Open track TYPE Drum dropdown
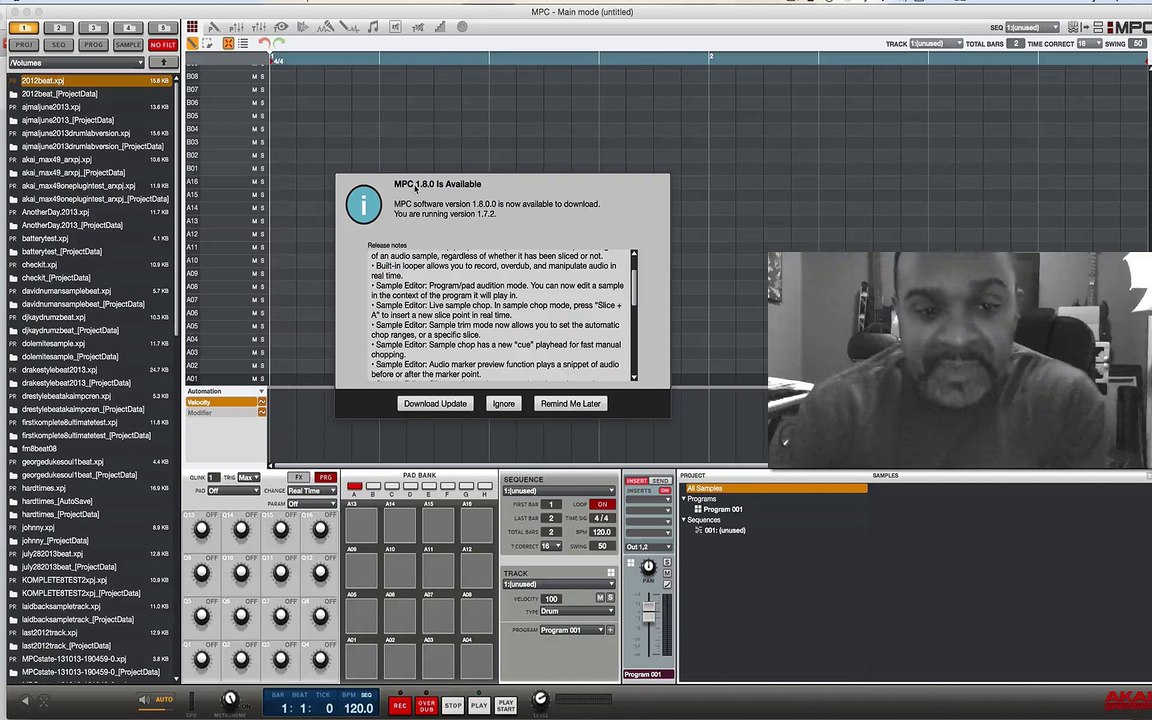1152x720 pixels. (x=576, y=611)
